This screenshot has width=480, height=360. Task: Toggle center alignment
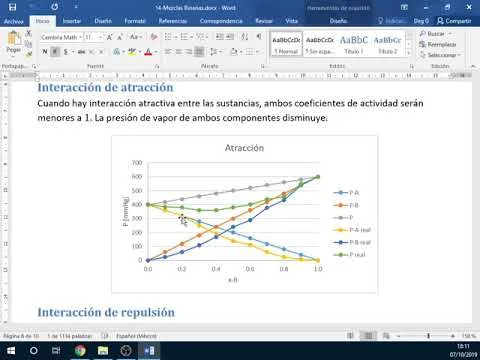pyautogui.click(x=178, y=52)
